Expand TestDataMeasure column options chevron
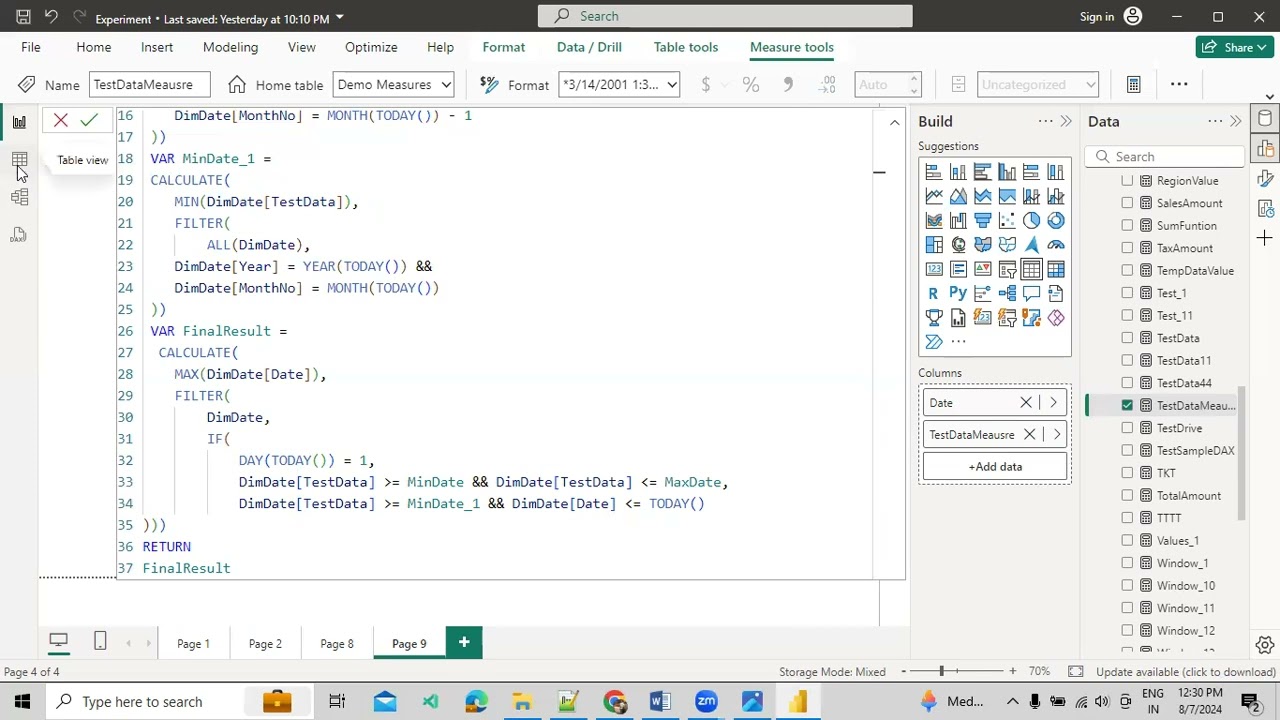Screen dimensions: 1280x720 (1057, 435)
